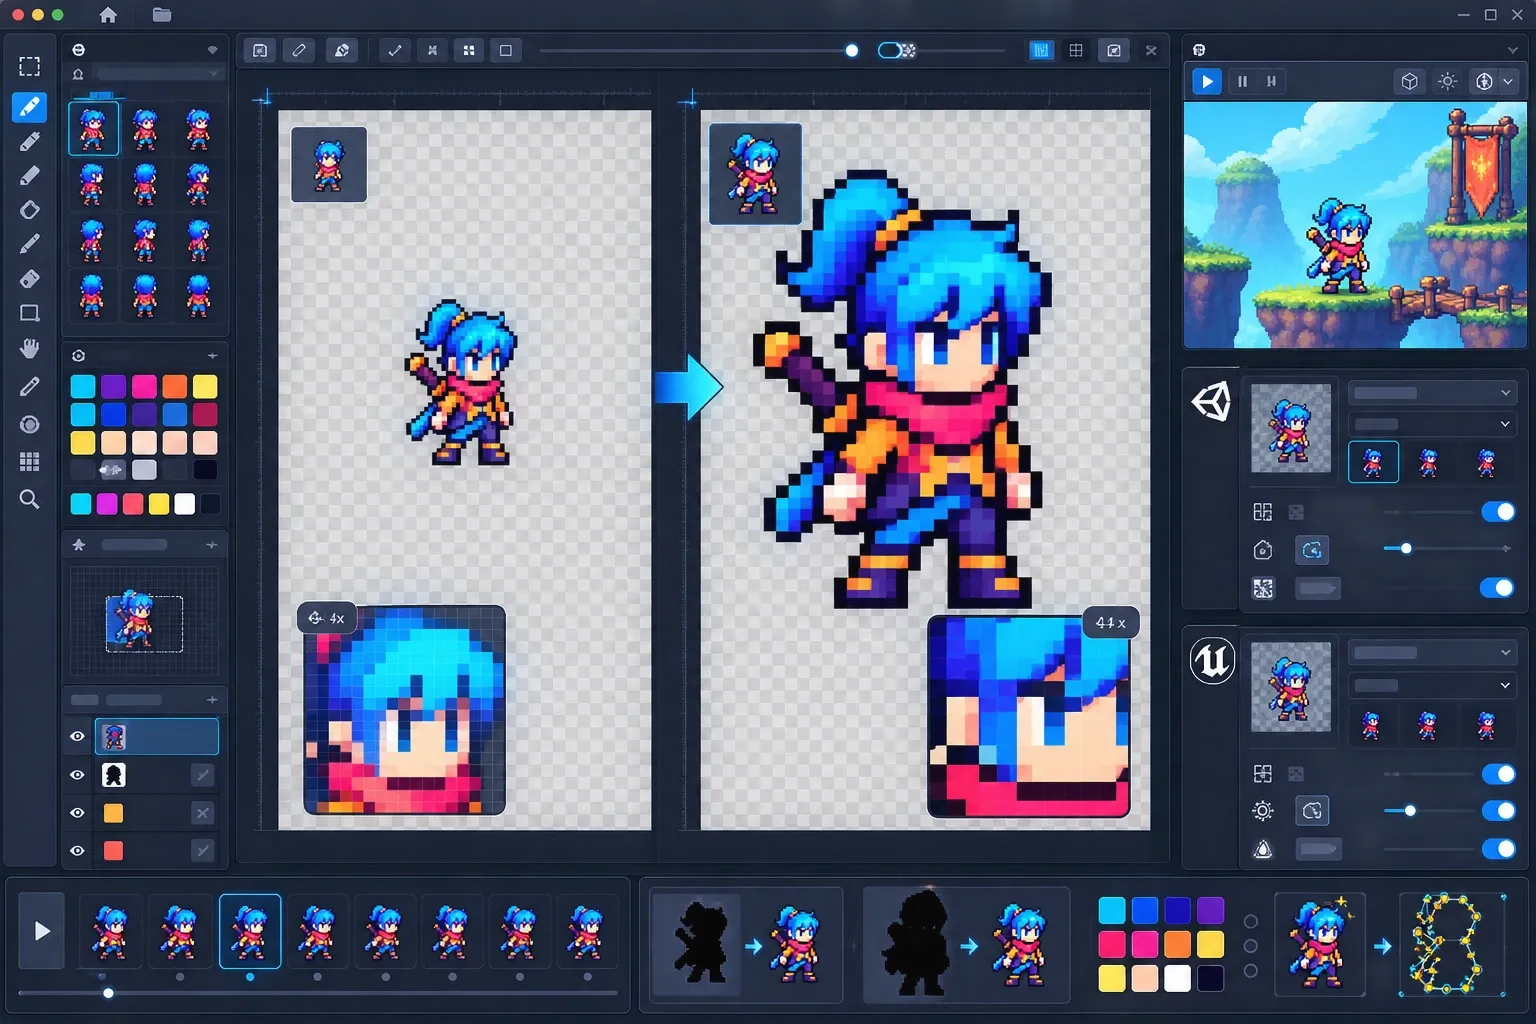Viewport: 1536px width, 1024px height.
Task: Toggle visibility of the orange swatch layer
Action: point(77,813)
